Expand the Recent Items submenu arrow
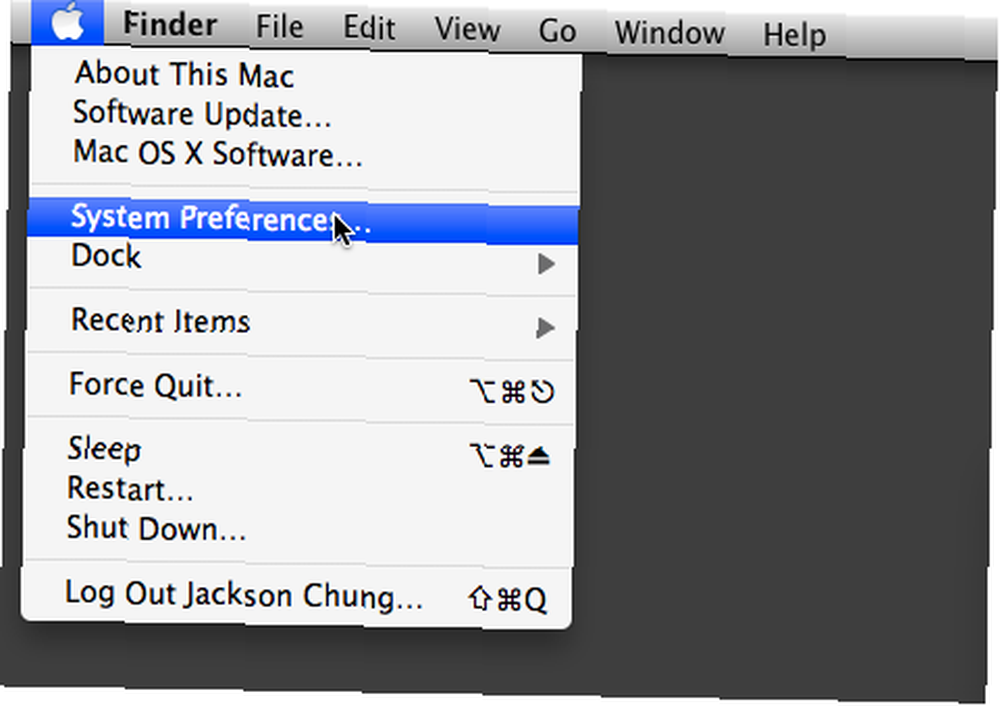 tap(545, 328)
